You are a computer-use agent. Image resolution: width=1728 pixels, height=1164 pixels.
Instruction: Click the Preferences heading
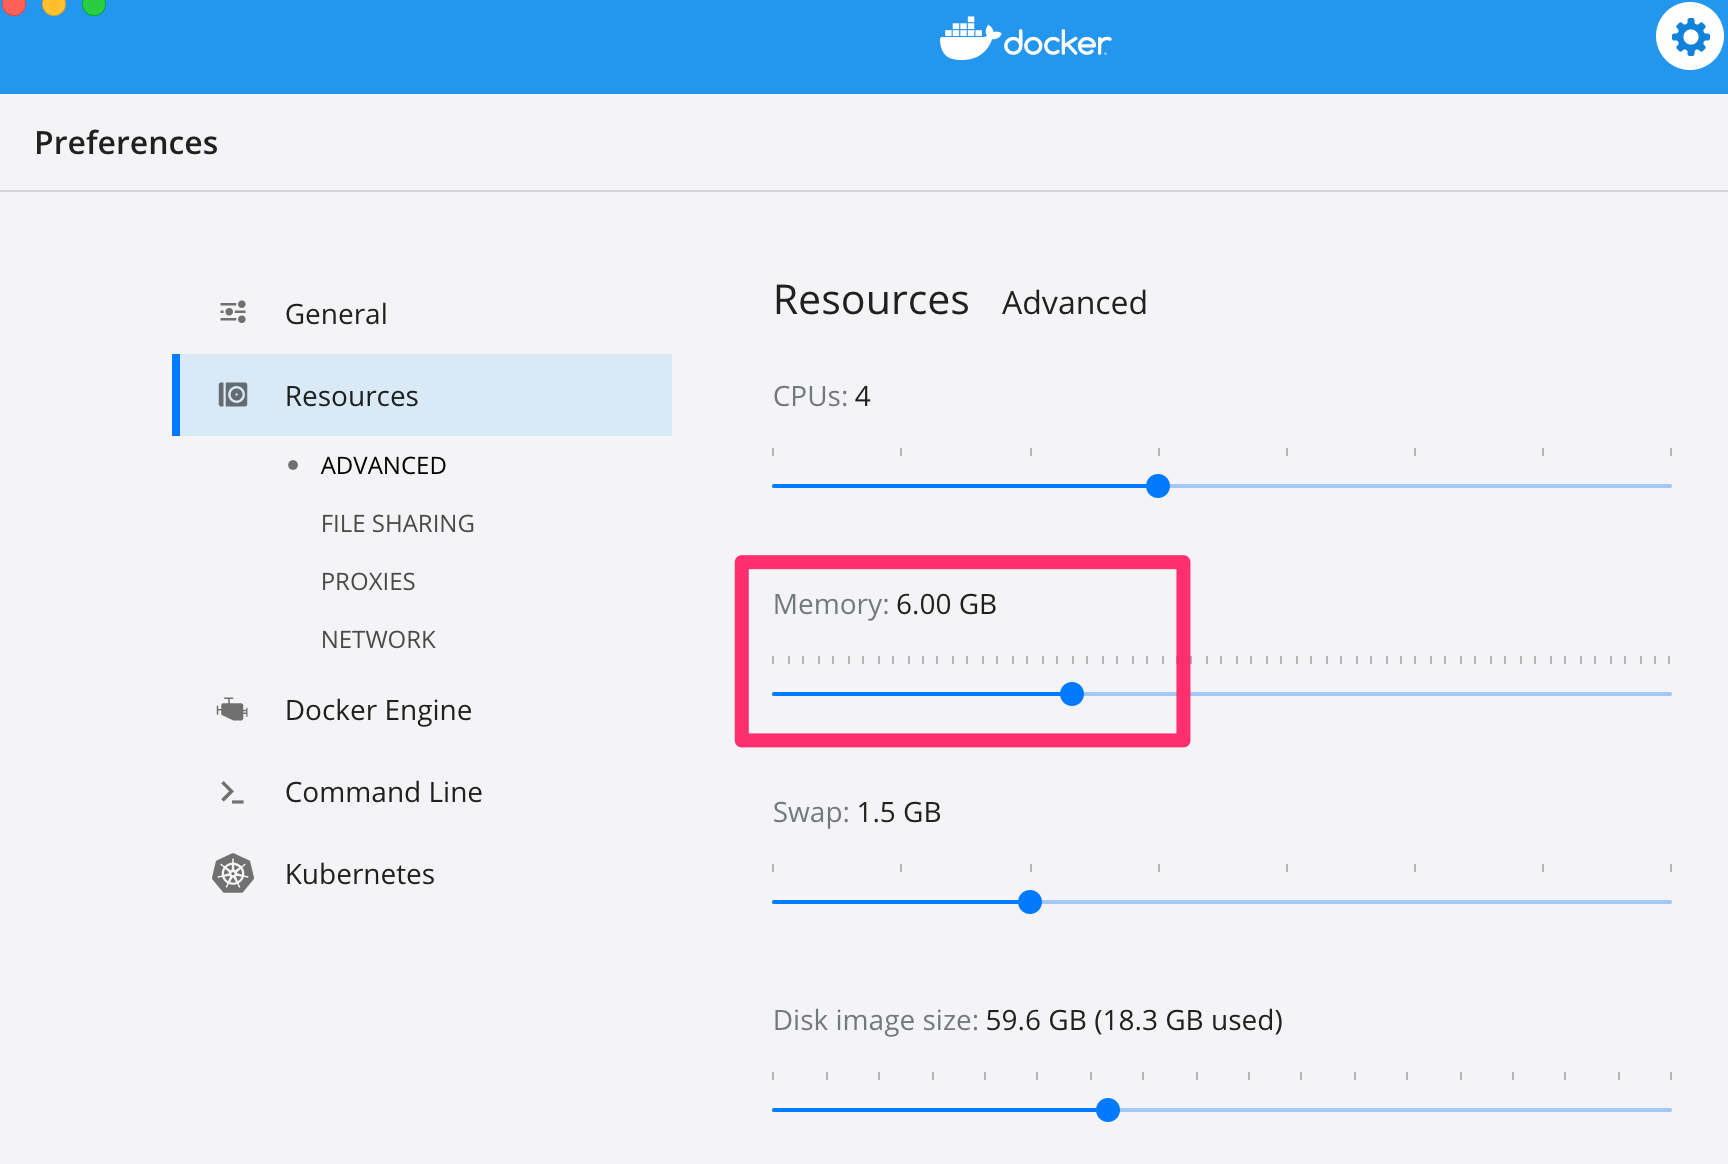coord(126,143)
